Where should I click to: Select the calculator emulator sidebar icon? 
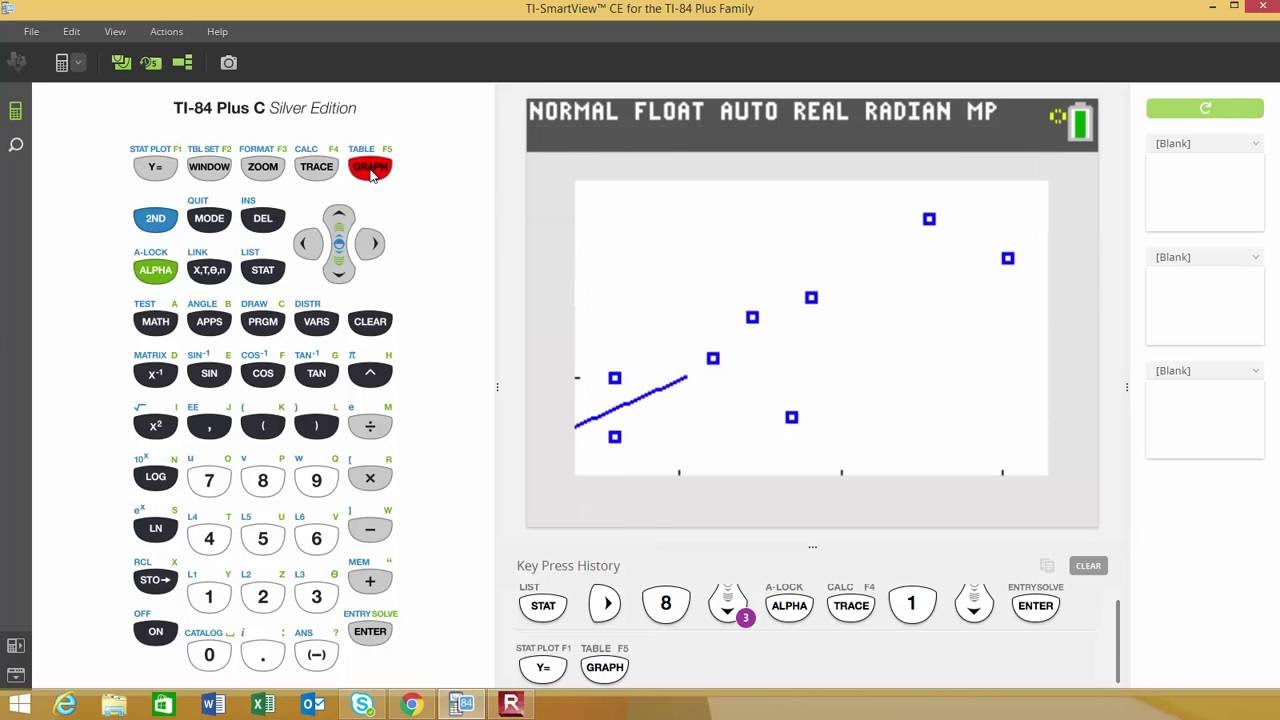click(16, 111)
